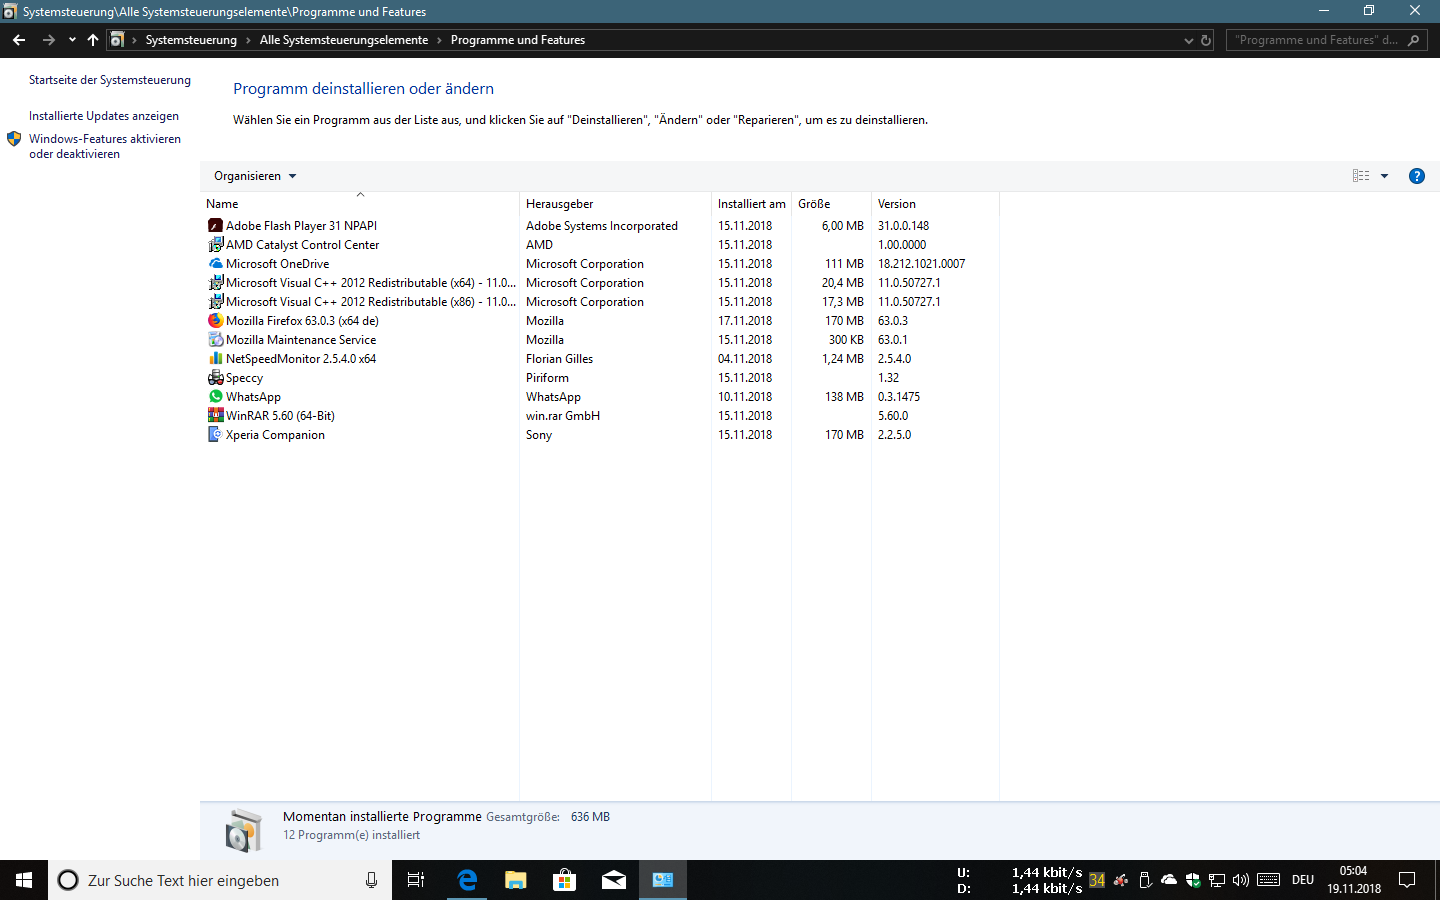Click the WhatsApp green icon in list
The image size is (1440, 900).
(215, 397)
